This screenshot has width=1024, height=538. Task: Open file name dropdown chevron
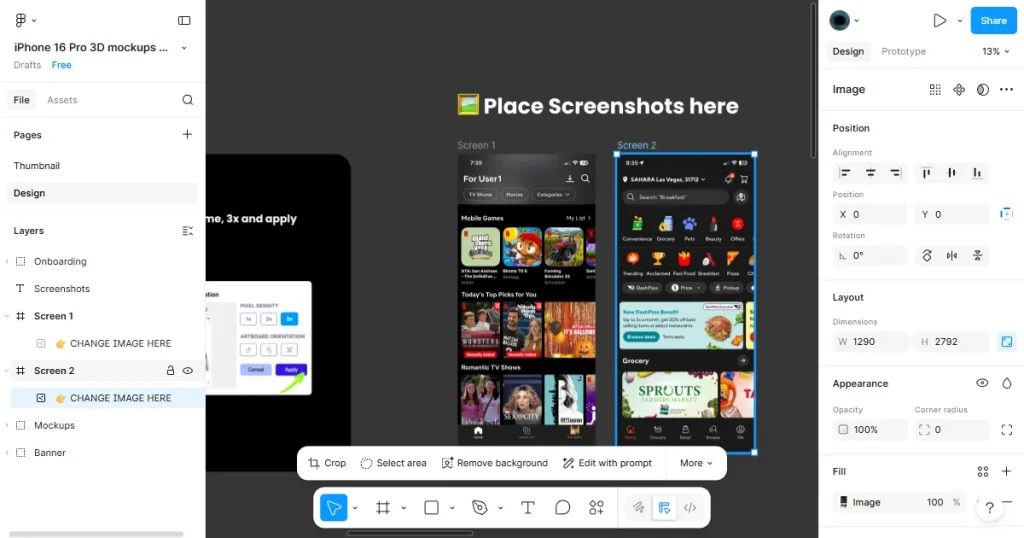pyautogui.click(x=184, y=48)
